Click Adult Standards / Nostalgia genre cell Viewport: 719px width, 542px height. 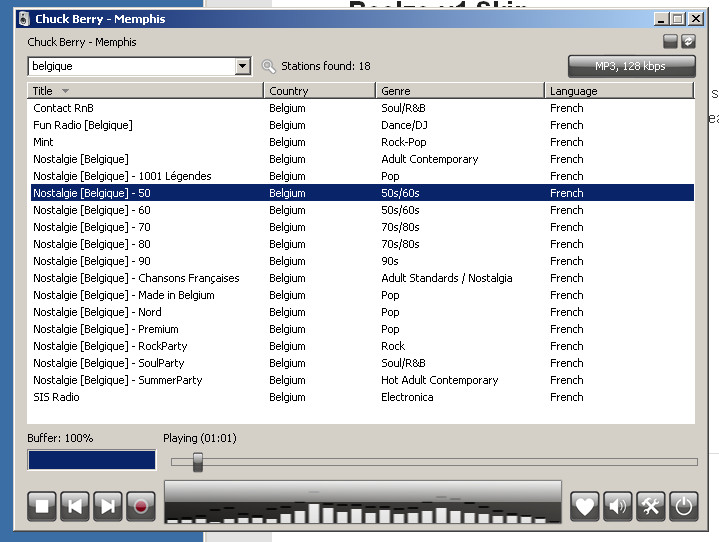pyautogui.click(x=447, y=278)
